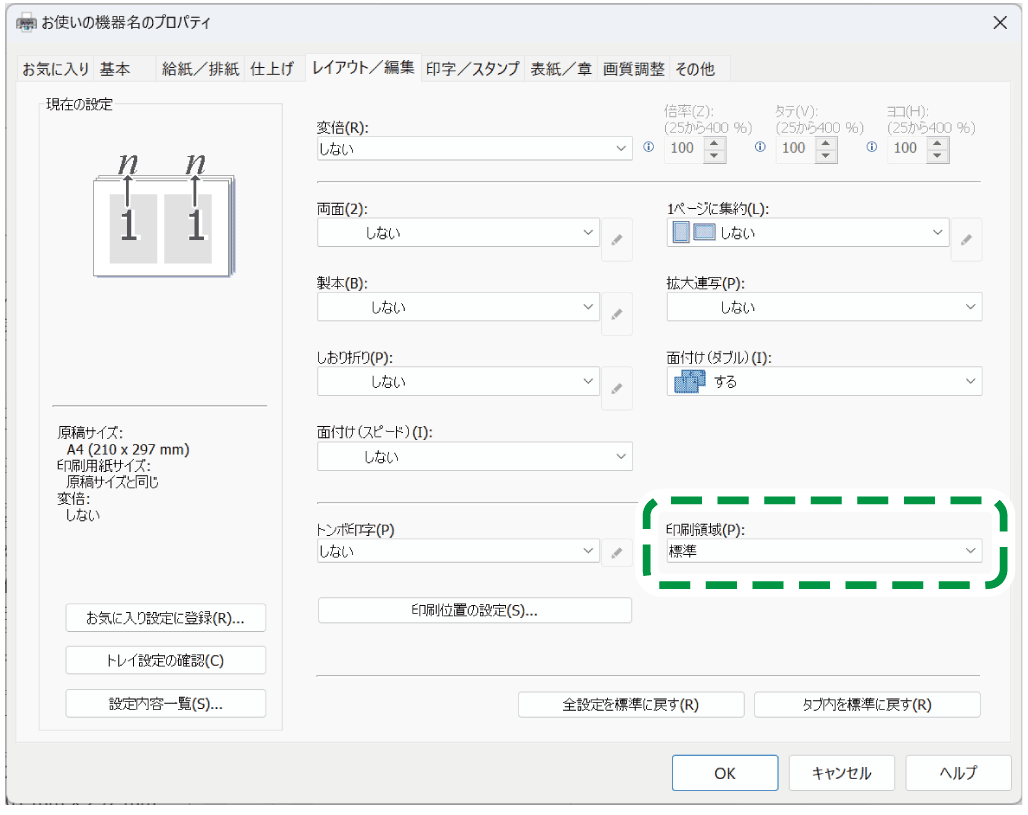Click 全設定を標準に戻す to reset all settings
Screen dimensions: 1028x815
click(630, 704)
